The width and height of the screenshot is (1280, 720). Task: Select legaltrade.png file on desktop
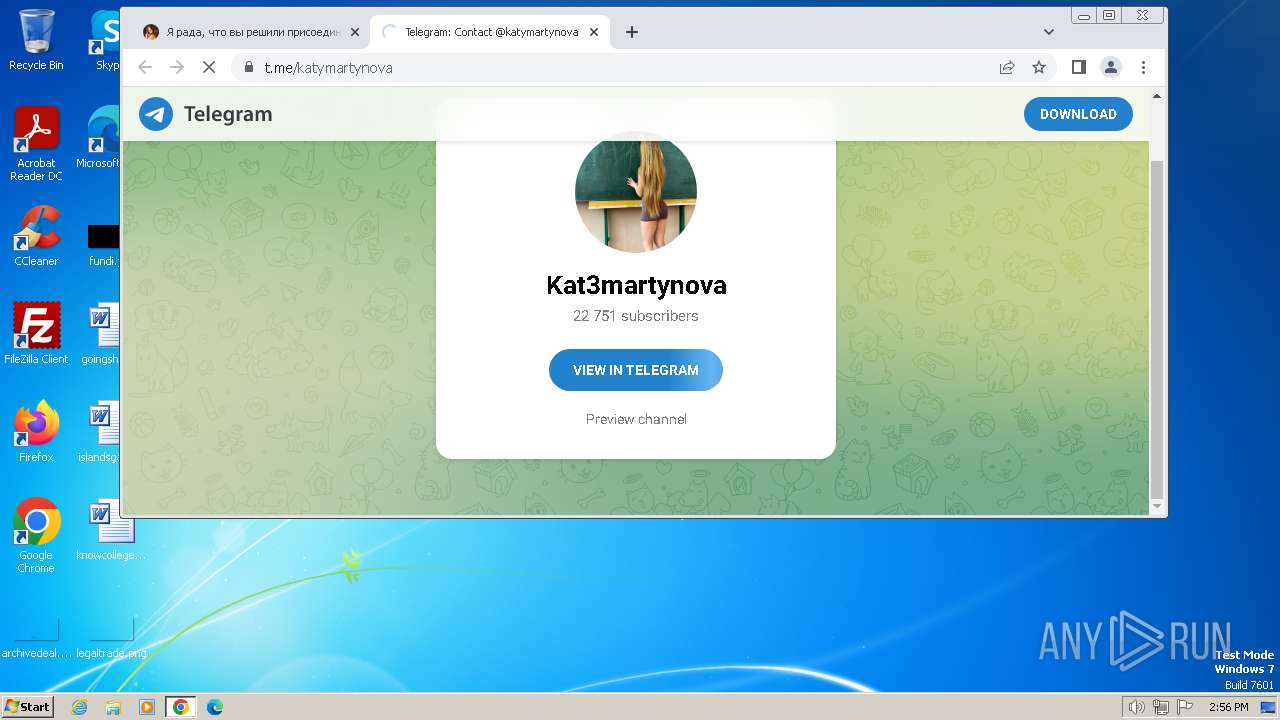pos(112,638)
